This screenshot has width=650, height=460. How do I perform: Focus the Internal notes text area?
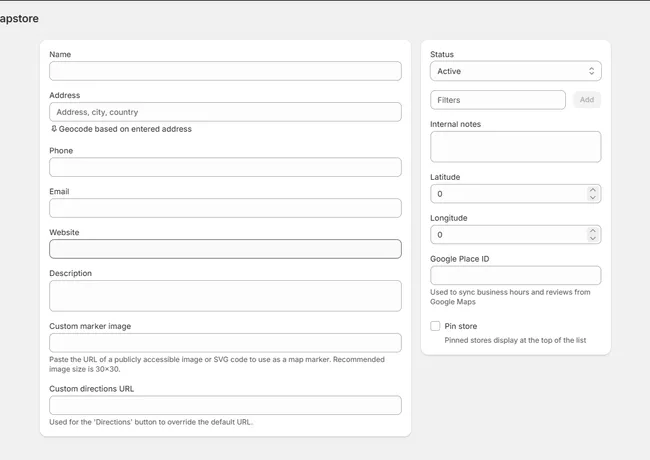pos(516,147)
